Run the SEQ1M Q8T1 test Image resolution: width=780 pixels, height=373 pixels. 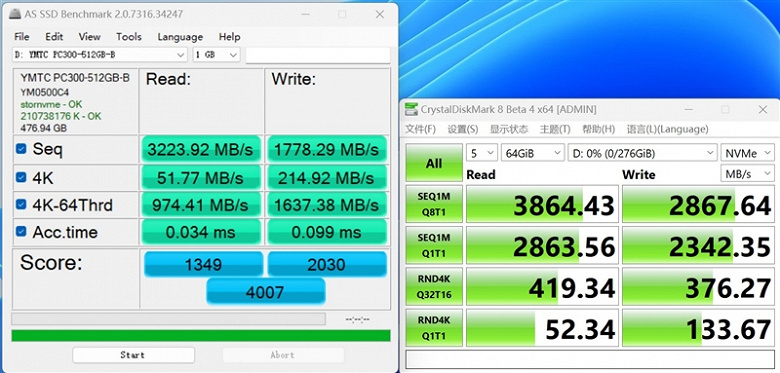(x=434, y=204)
